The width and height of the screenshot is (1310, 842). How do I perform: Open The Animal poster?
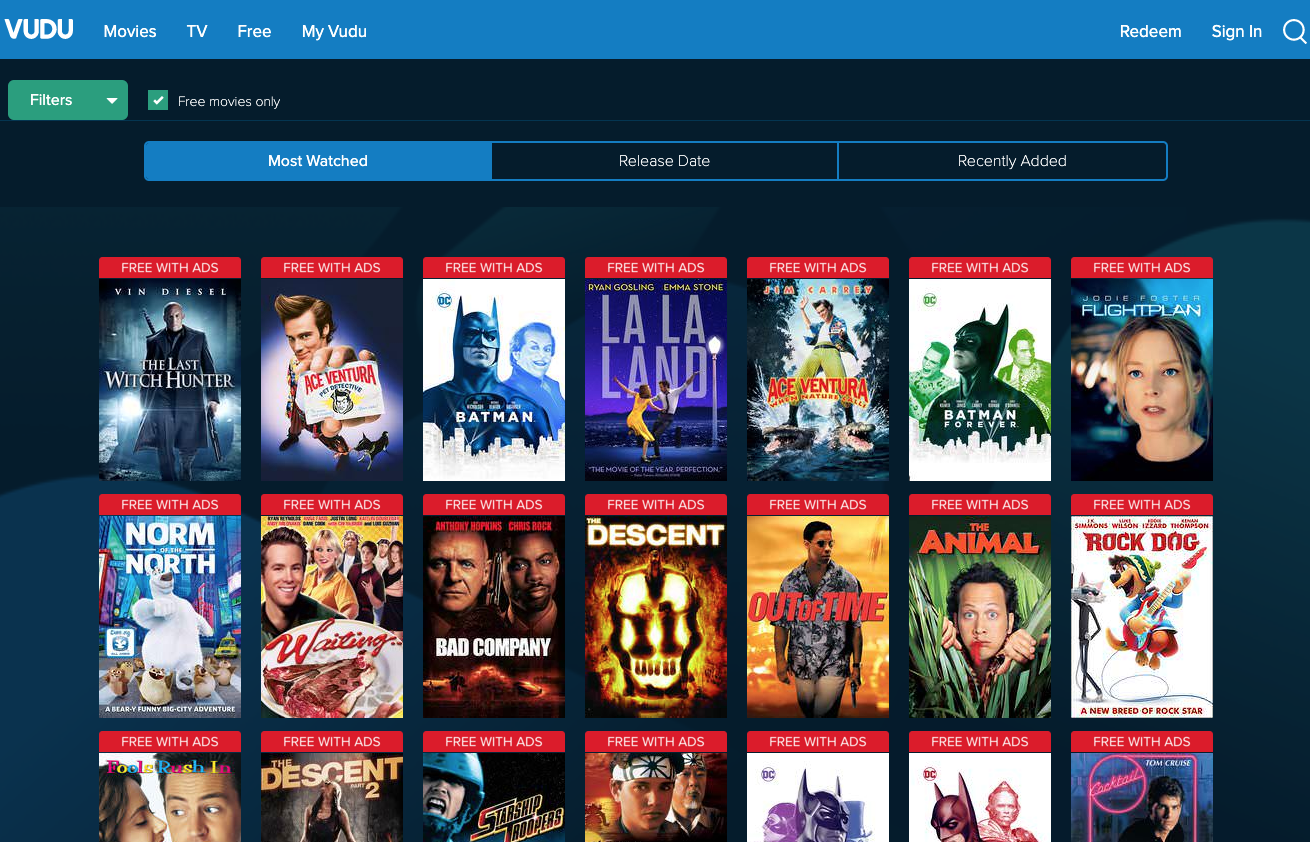click(x=980, y=617)
